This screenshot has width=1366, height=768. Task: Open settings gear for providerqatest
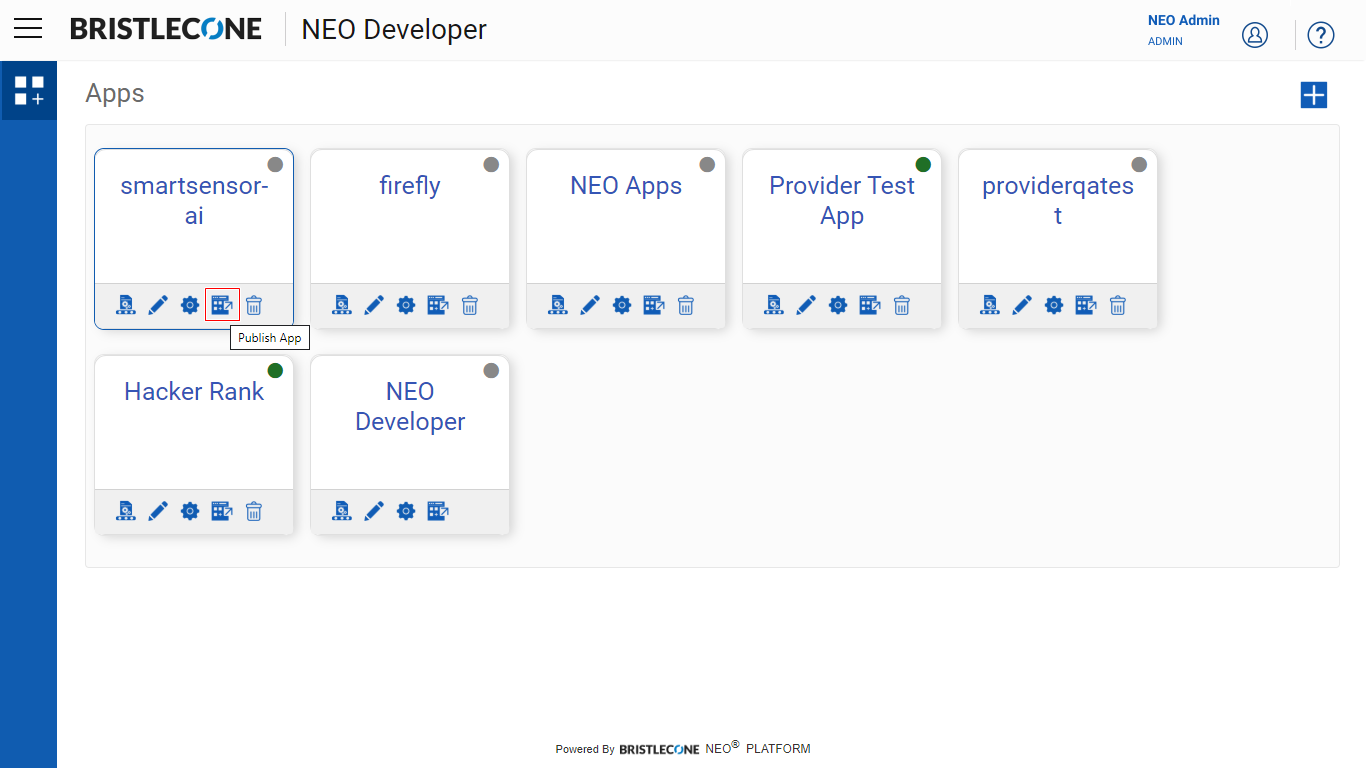1054,305
